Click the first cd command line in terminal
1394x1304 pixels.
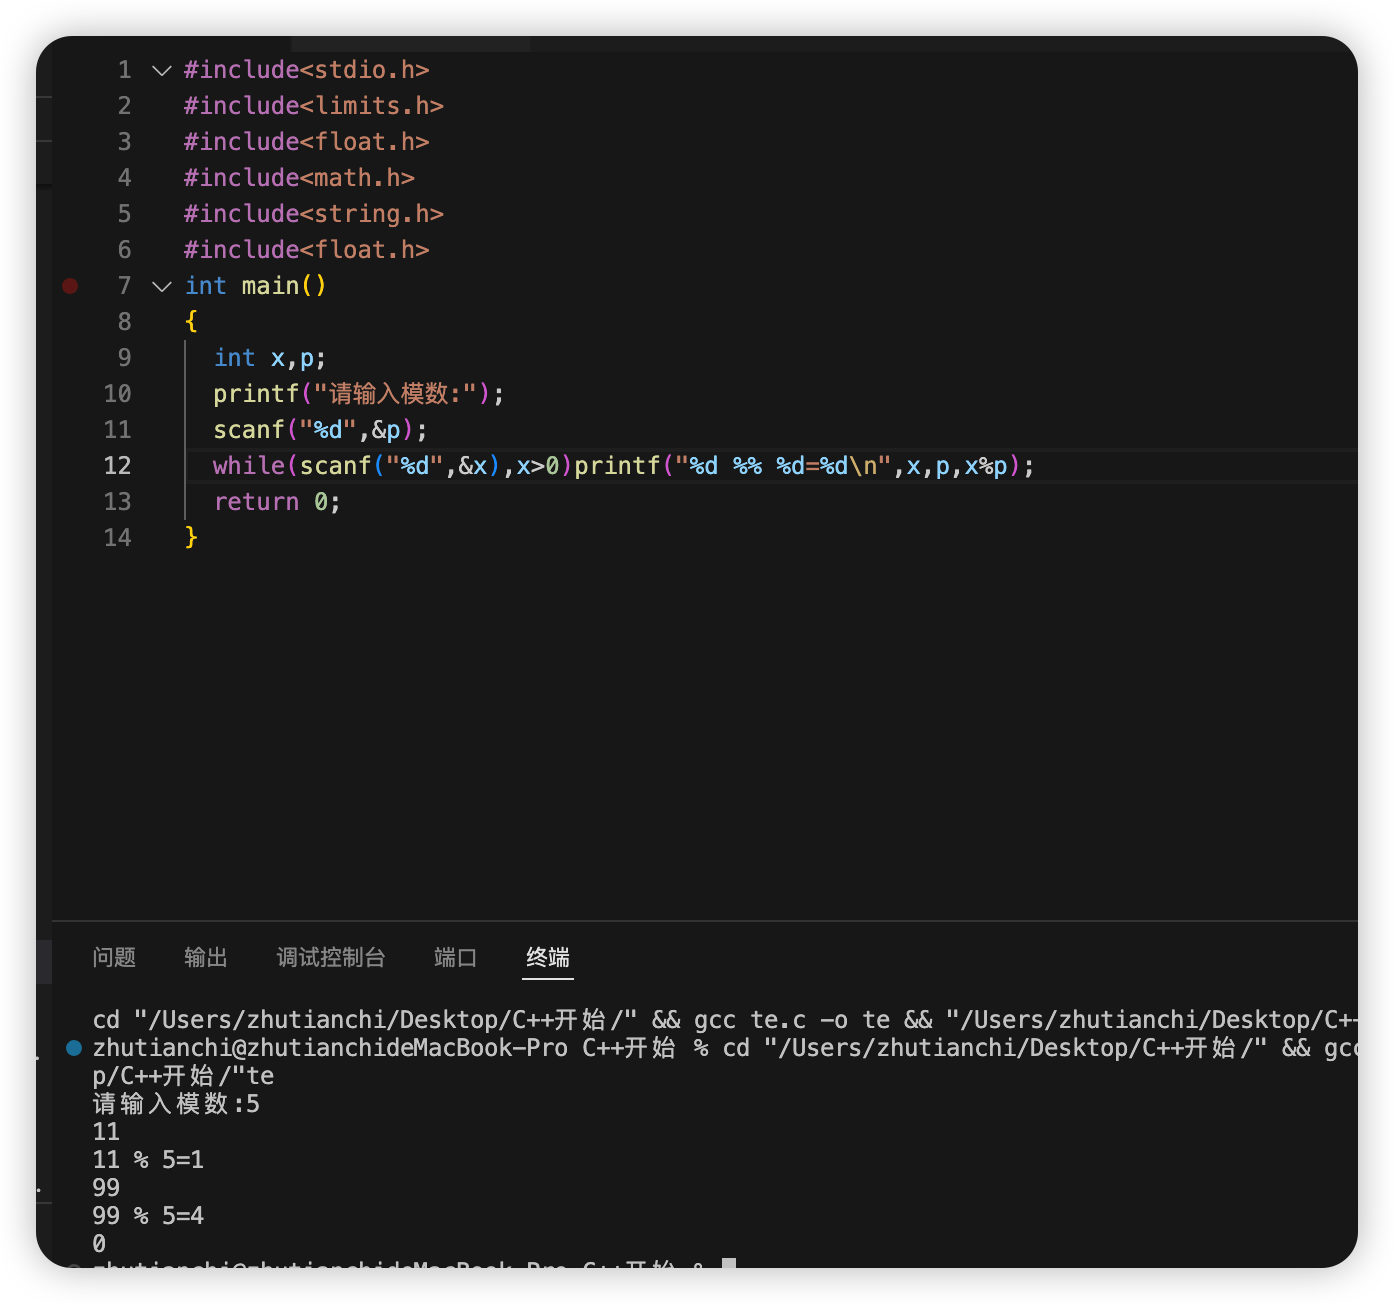[725, 1020]
